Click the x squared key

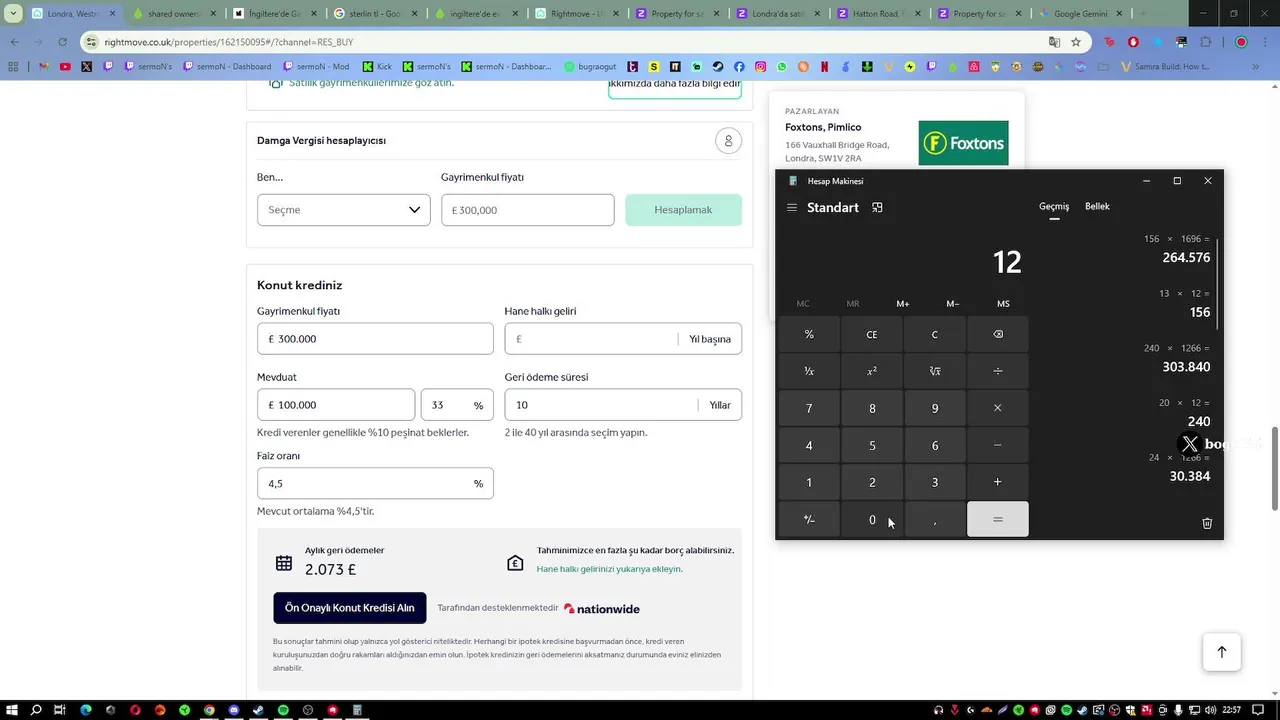(x=872, y=371)
